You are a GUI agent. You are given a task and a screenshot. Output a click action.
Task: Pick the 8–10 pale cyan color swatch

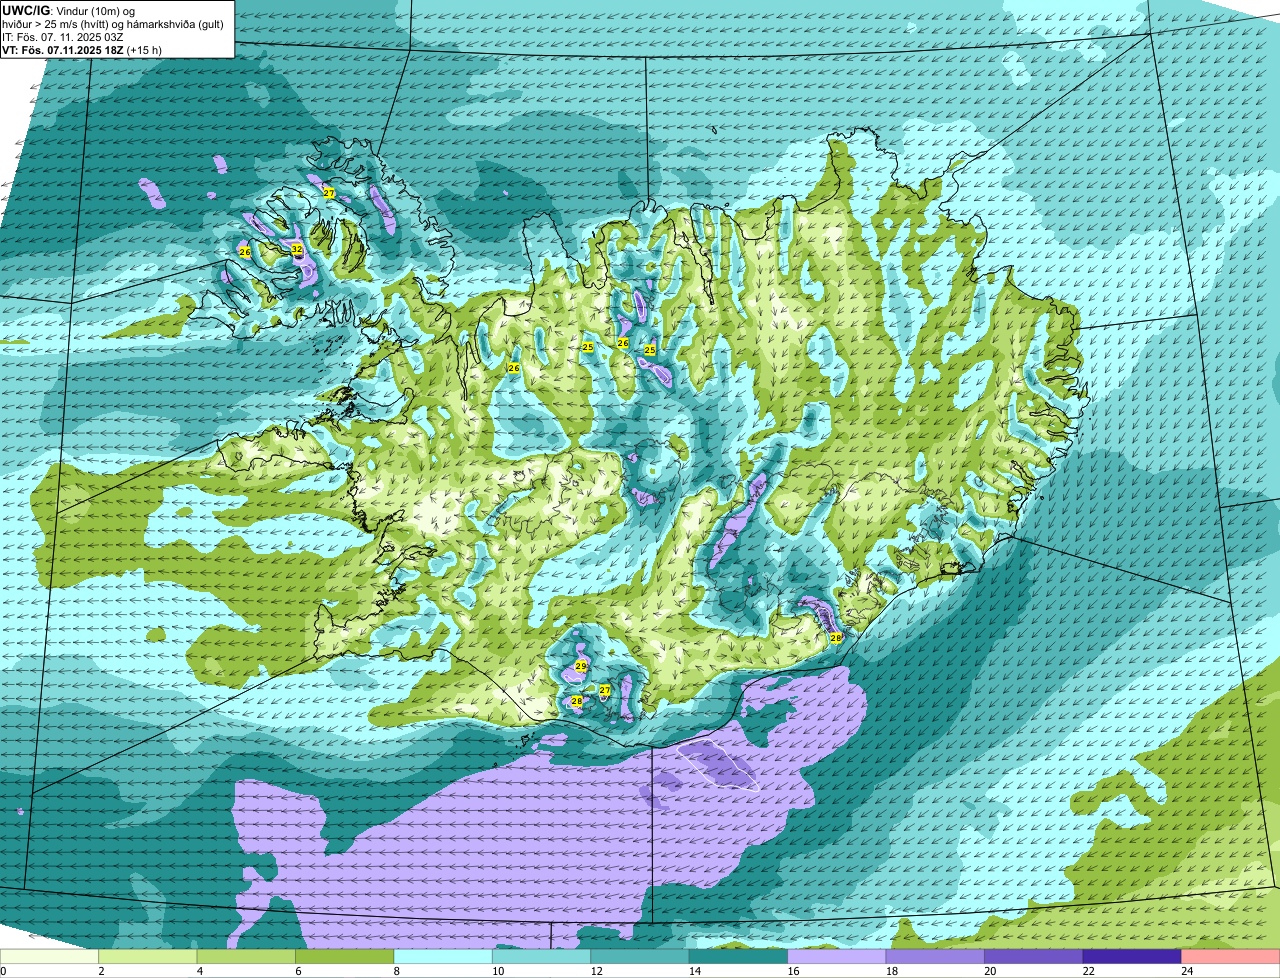[x=444, y=957]
